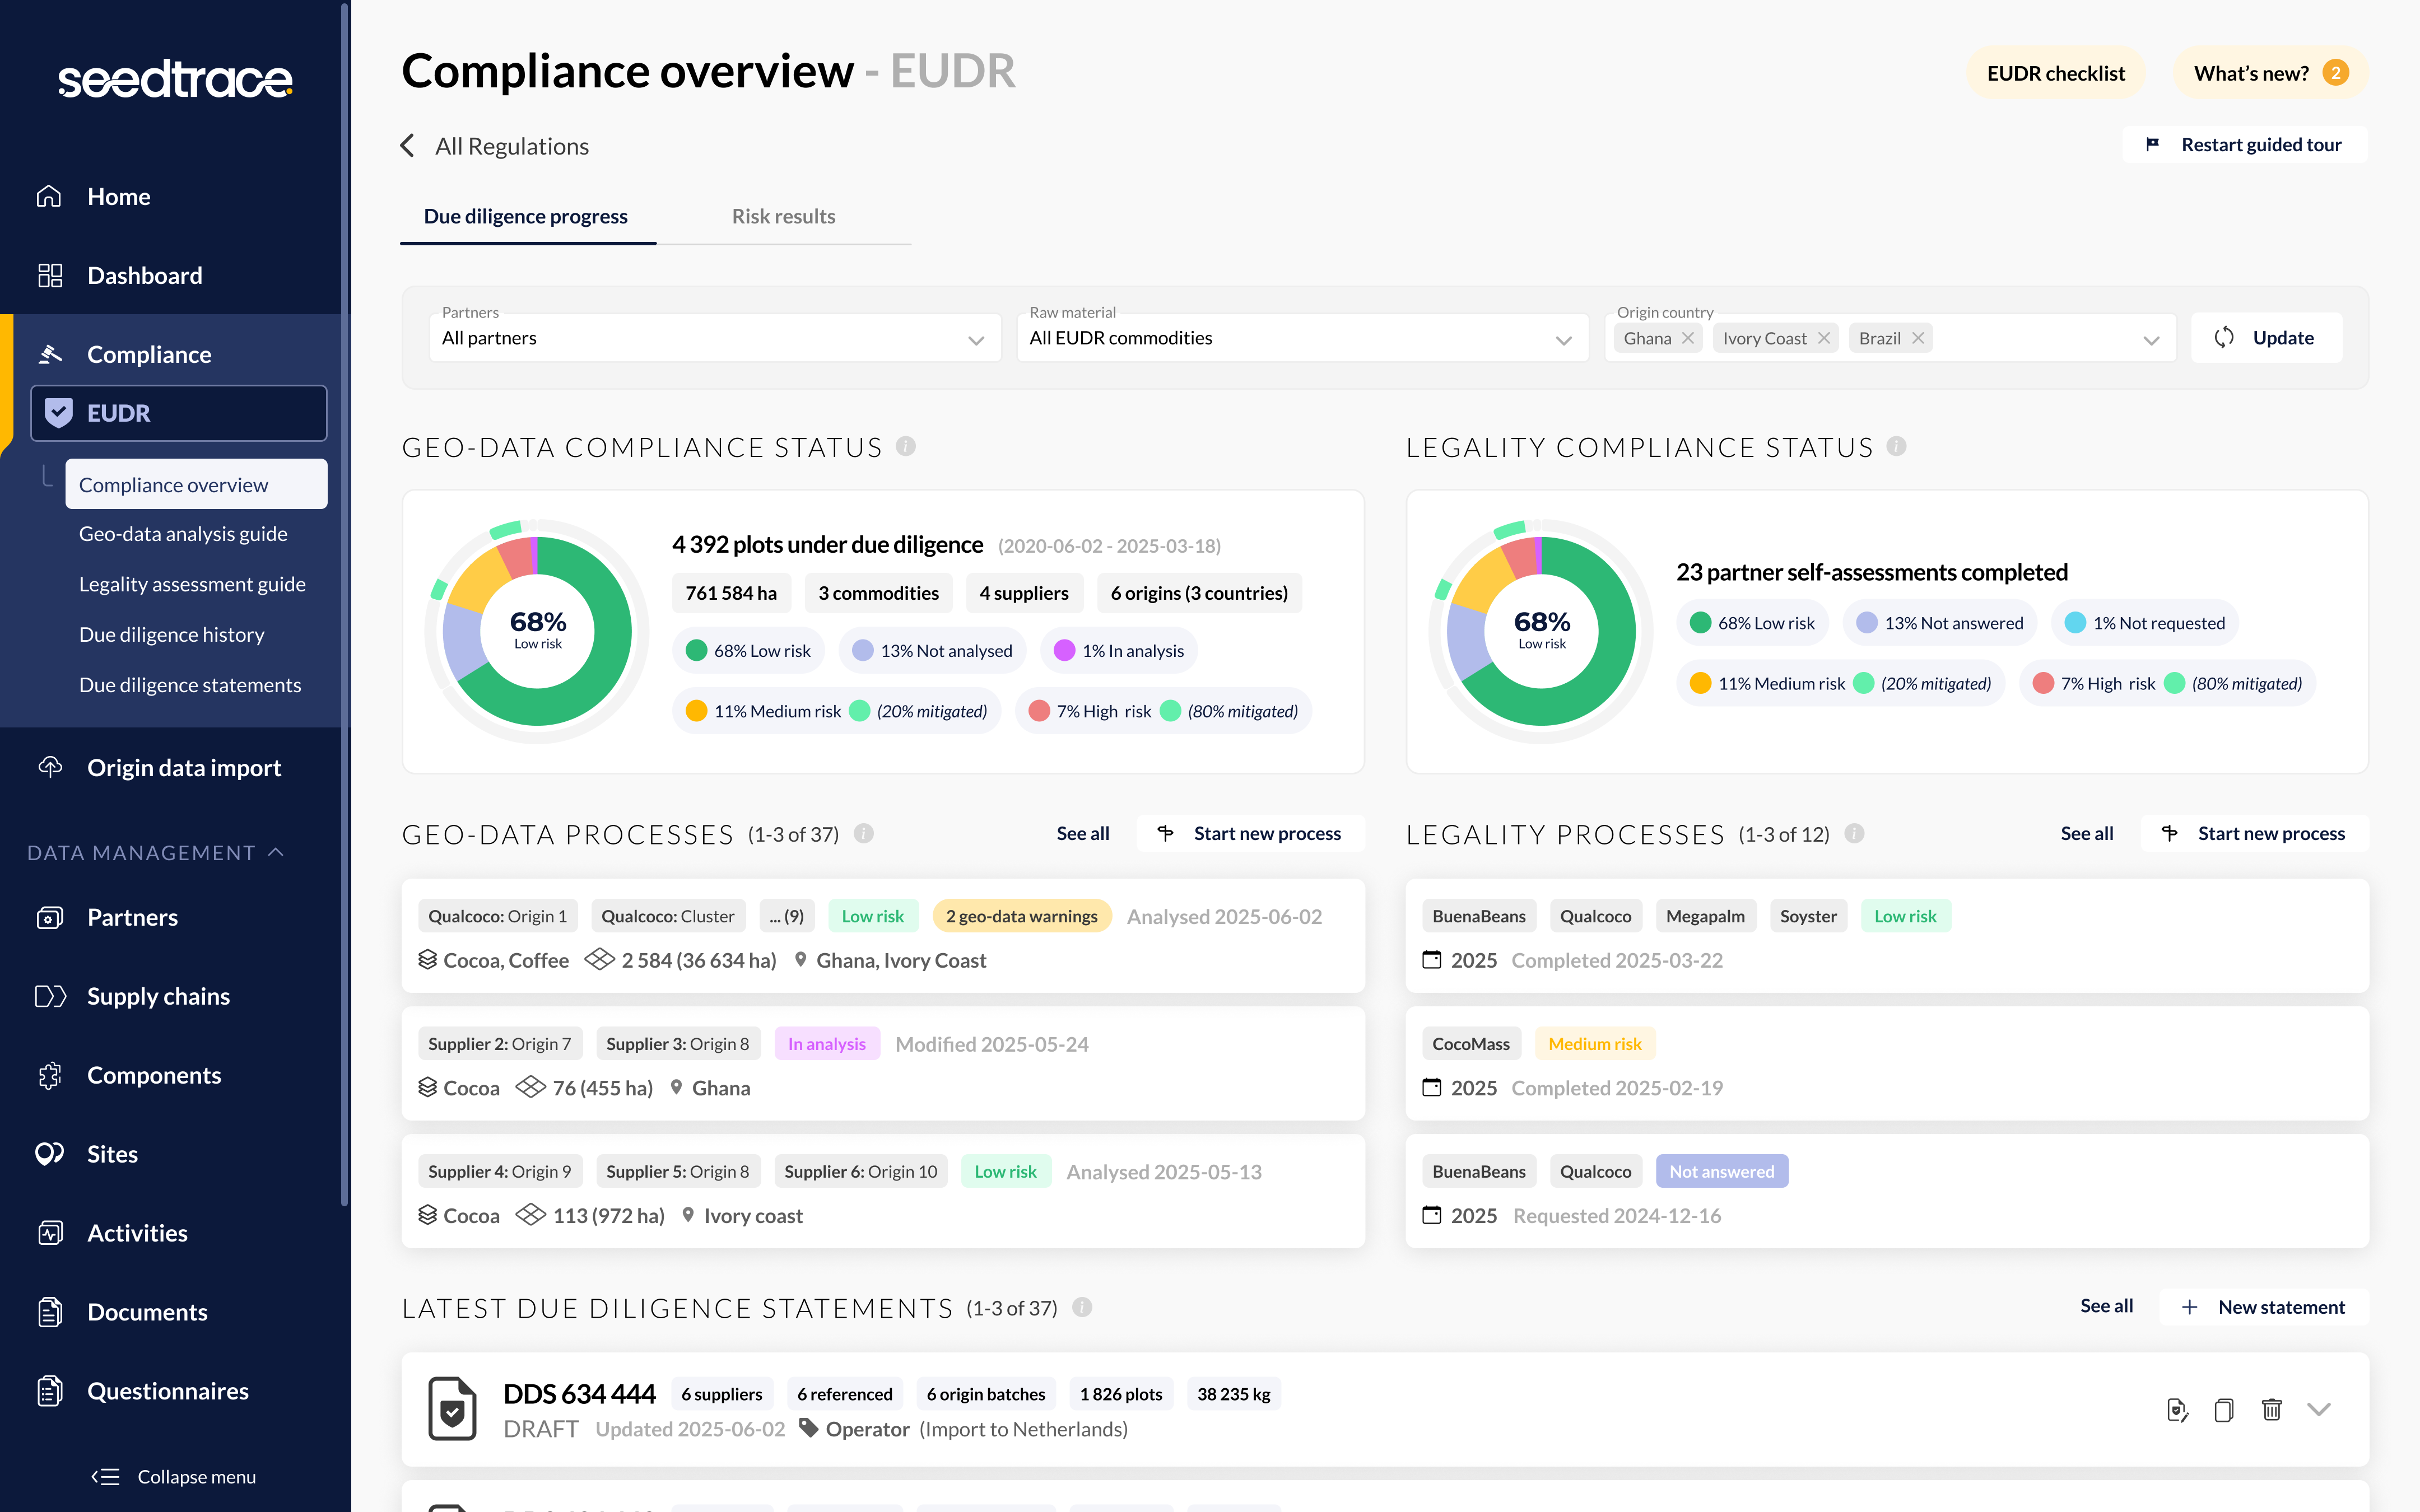Duplicate DDS 634 444 with the copy icon
The height and width of the screenshot is (1512, 2420).
2224,1410
